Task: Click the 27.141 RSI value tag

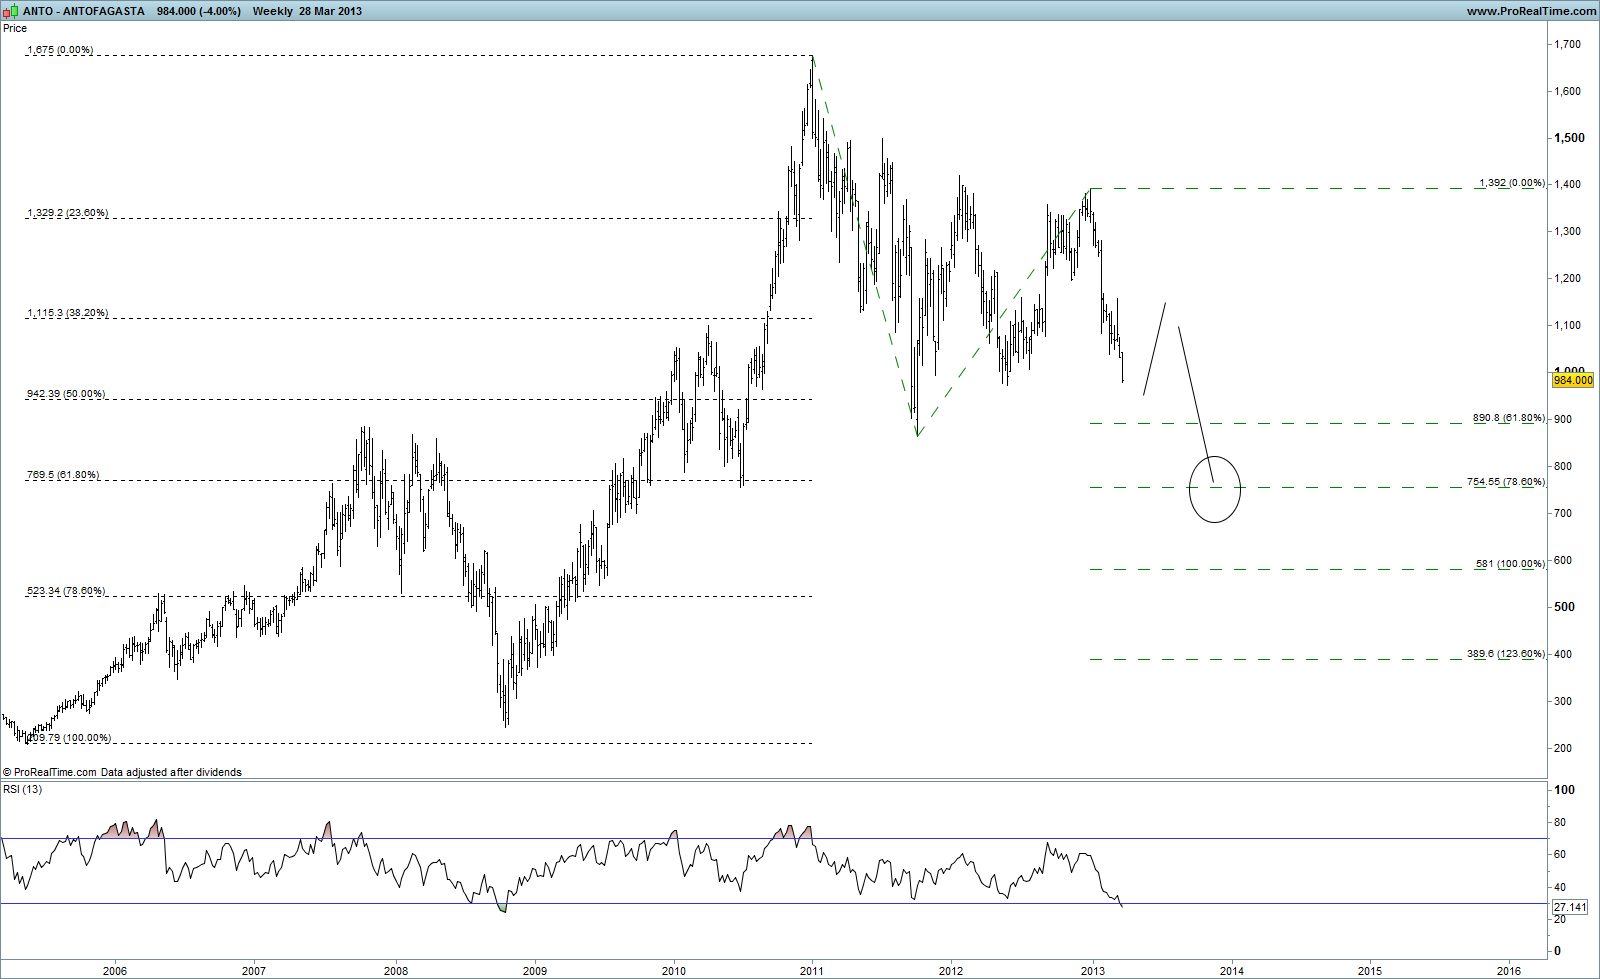Action: coord(1570,907)
